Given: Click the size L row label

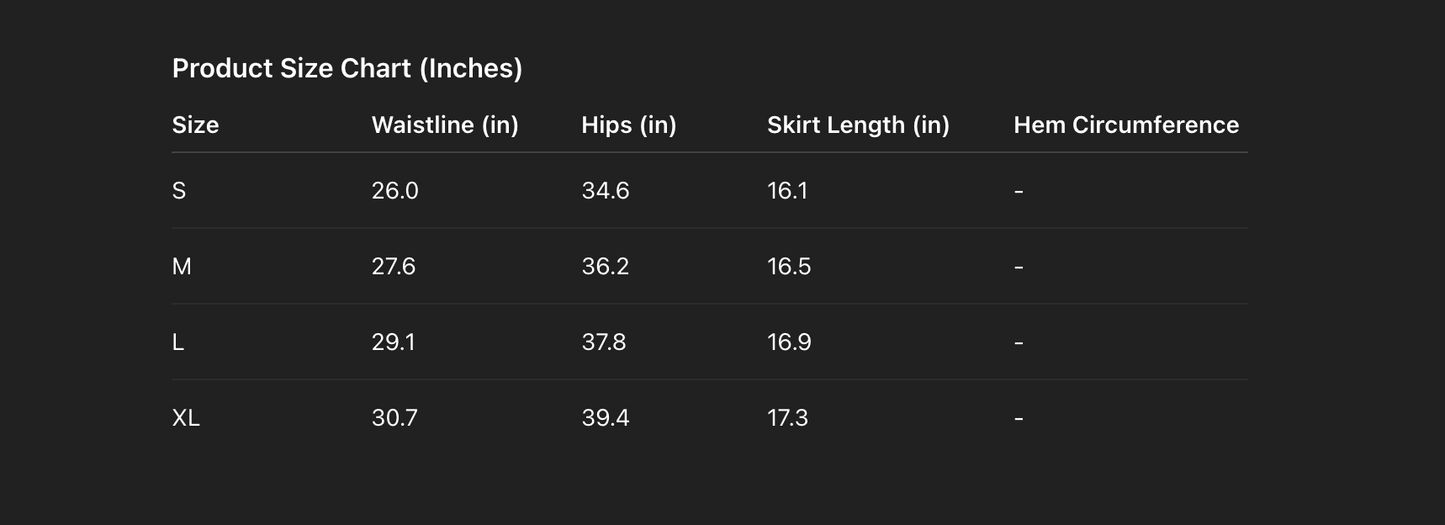Looking at the screenshot, I should 178,342.
